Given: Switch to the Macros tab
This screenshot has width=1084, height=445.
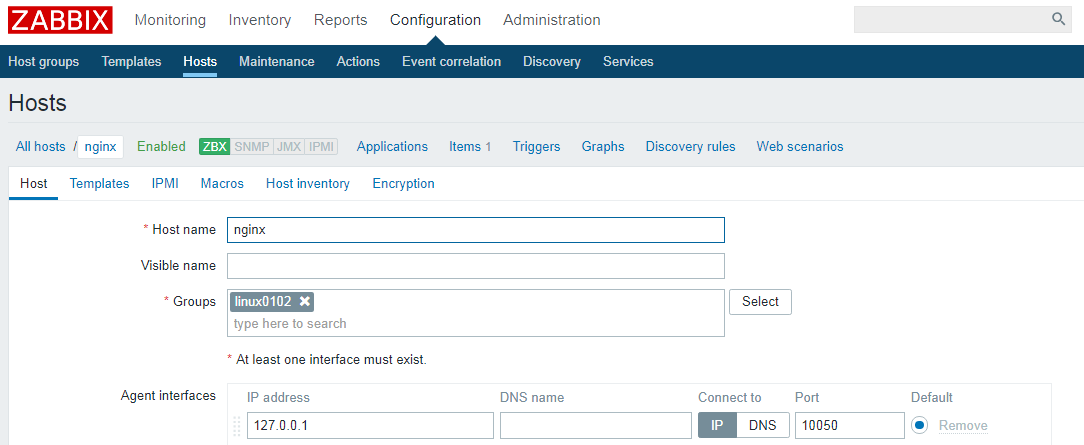Looking at the screenshot, I should click(222, 184).
